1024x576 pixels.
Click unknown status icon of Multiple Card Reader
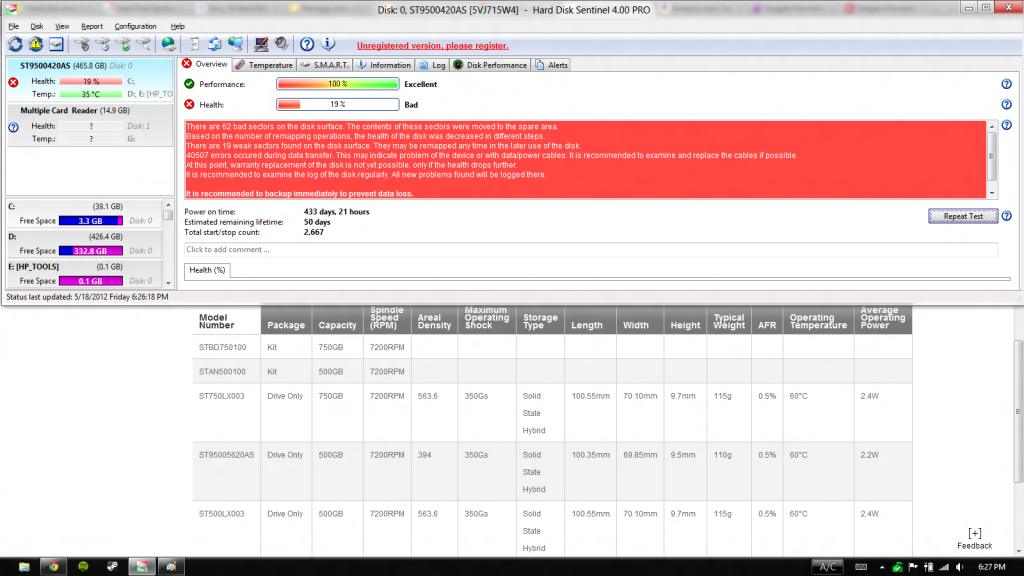(13, 127)
